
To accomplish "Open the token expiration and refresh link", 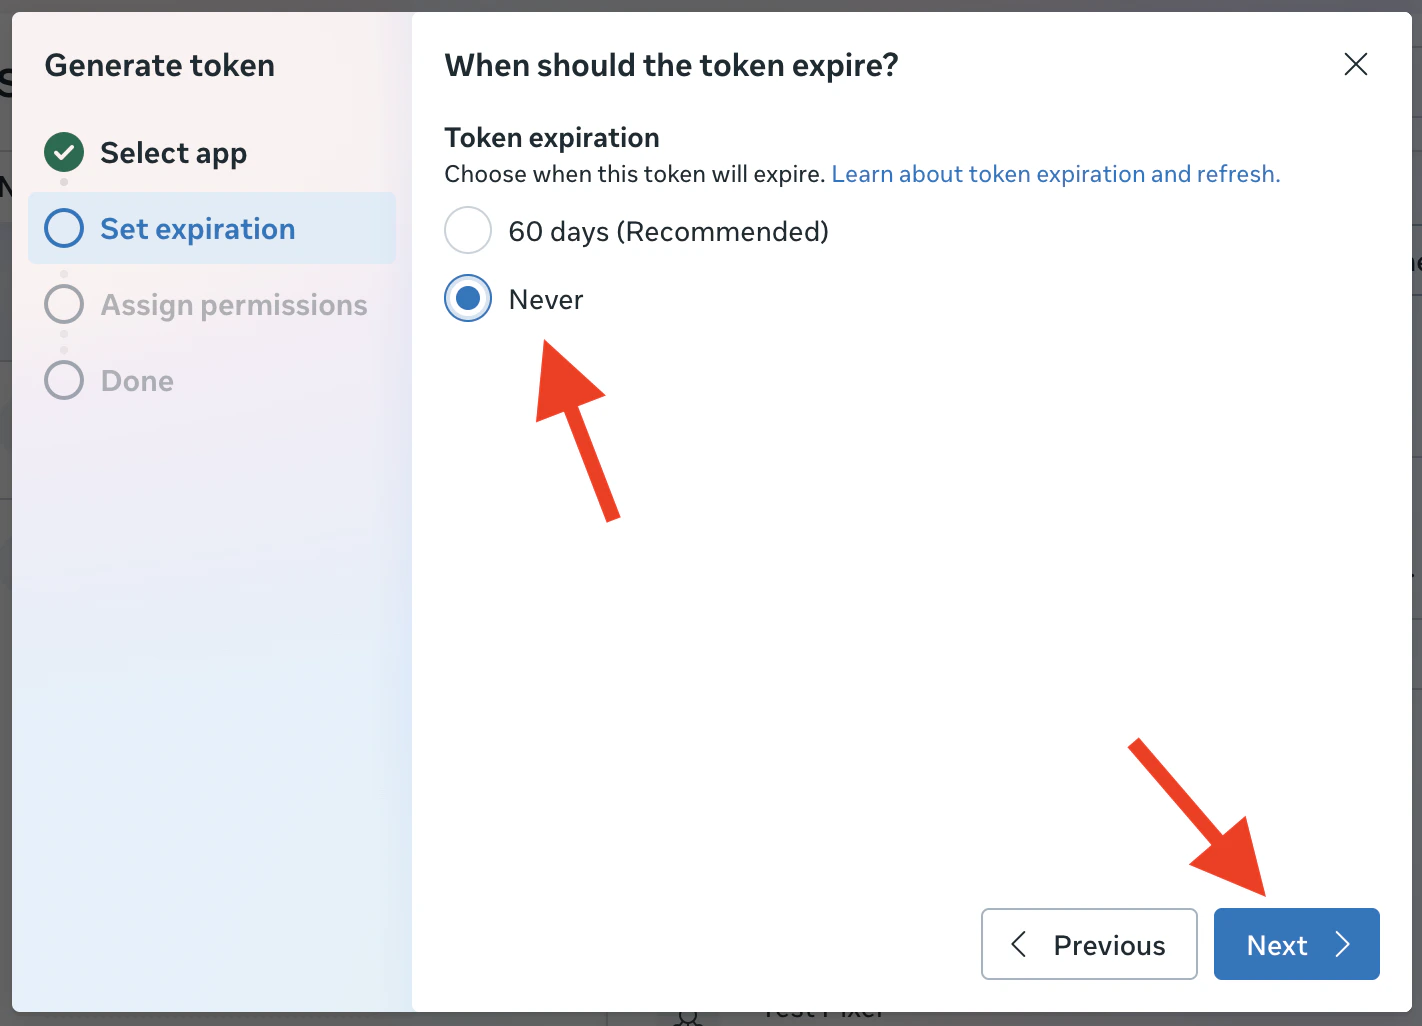I will point(1054,173).
